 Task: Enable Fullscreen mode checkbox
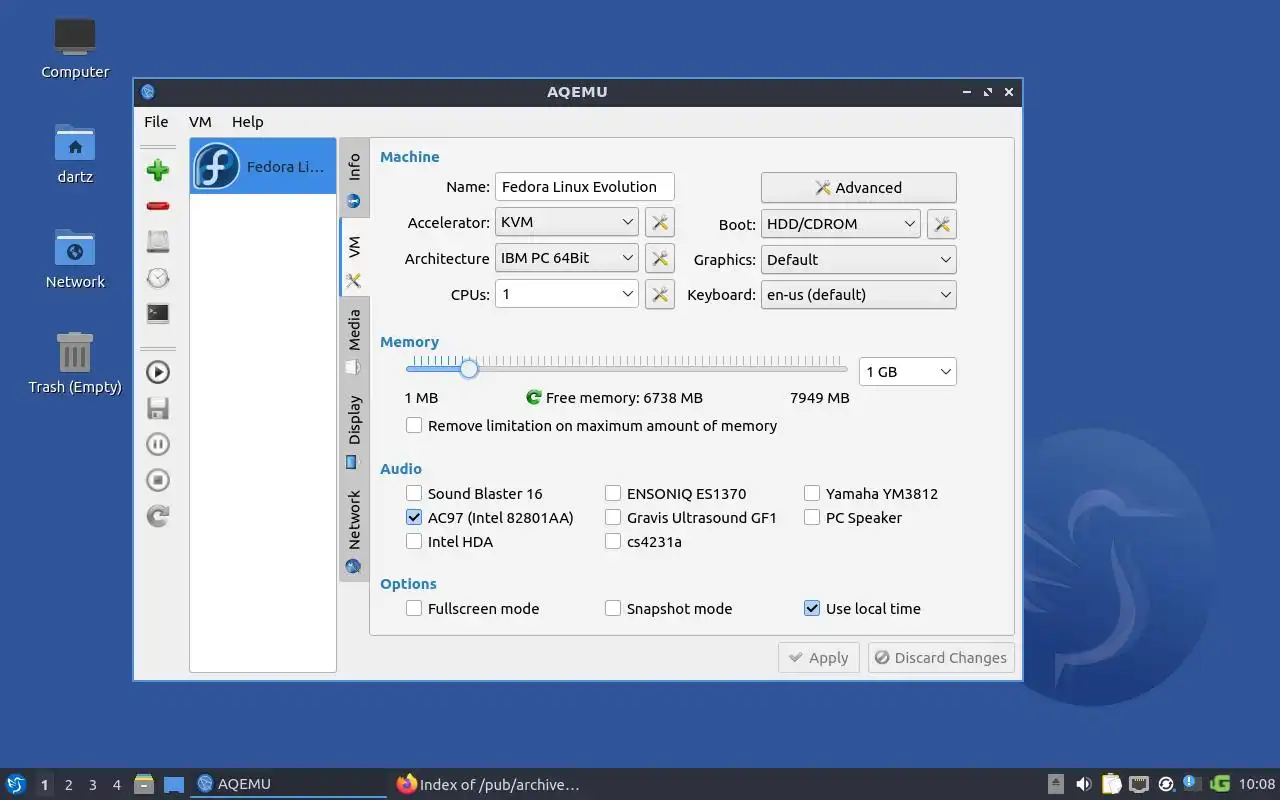click(414, 608)
